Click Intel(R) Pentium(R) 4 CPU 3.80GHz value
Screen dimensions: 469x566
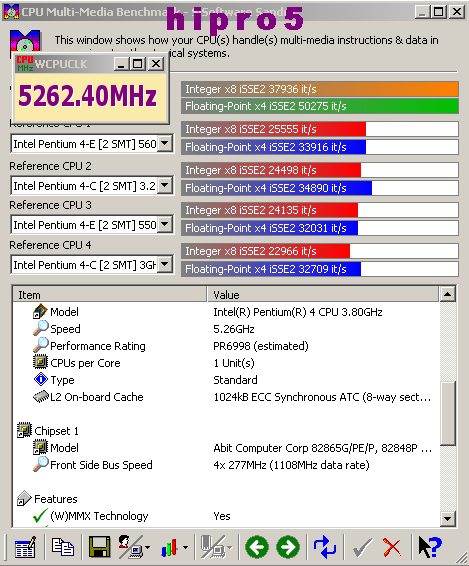(x=298, y=312)
